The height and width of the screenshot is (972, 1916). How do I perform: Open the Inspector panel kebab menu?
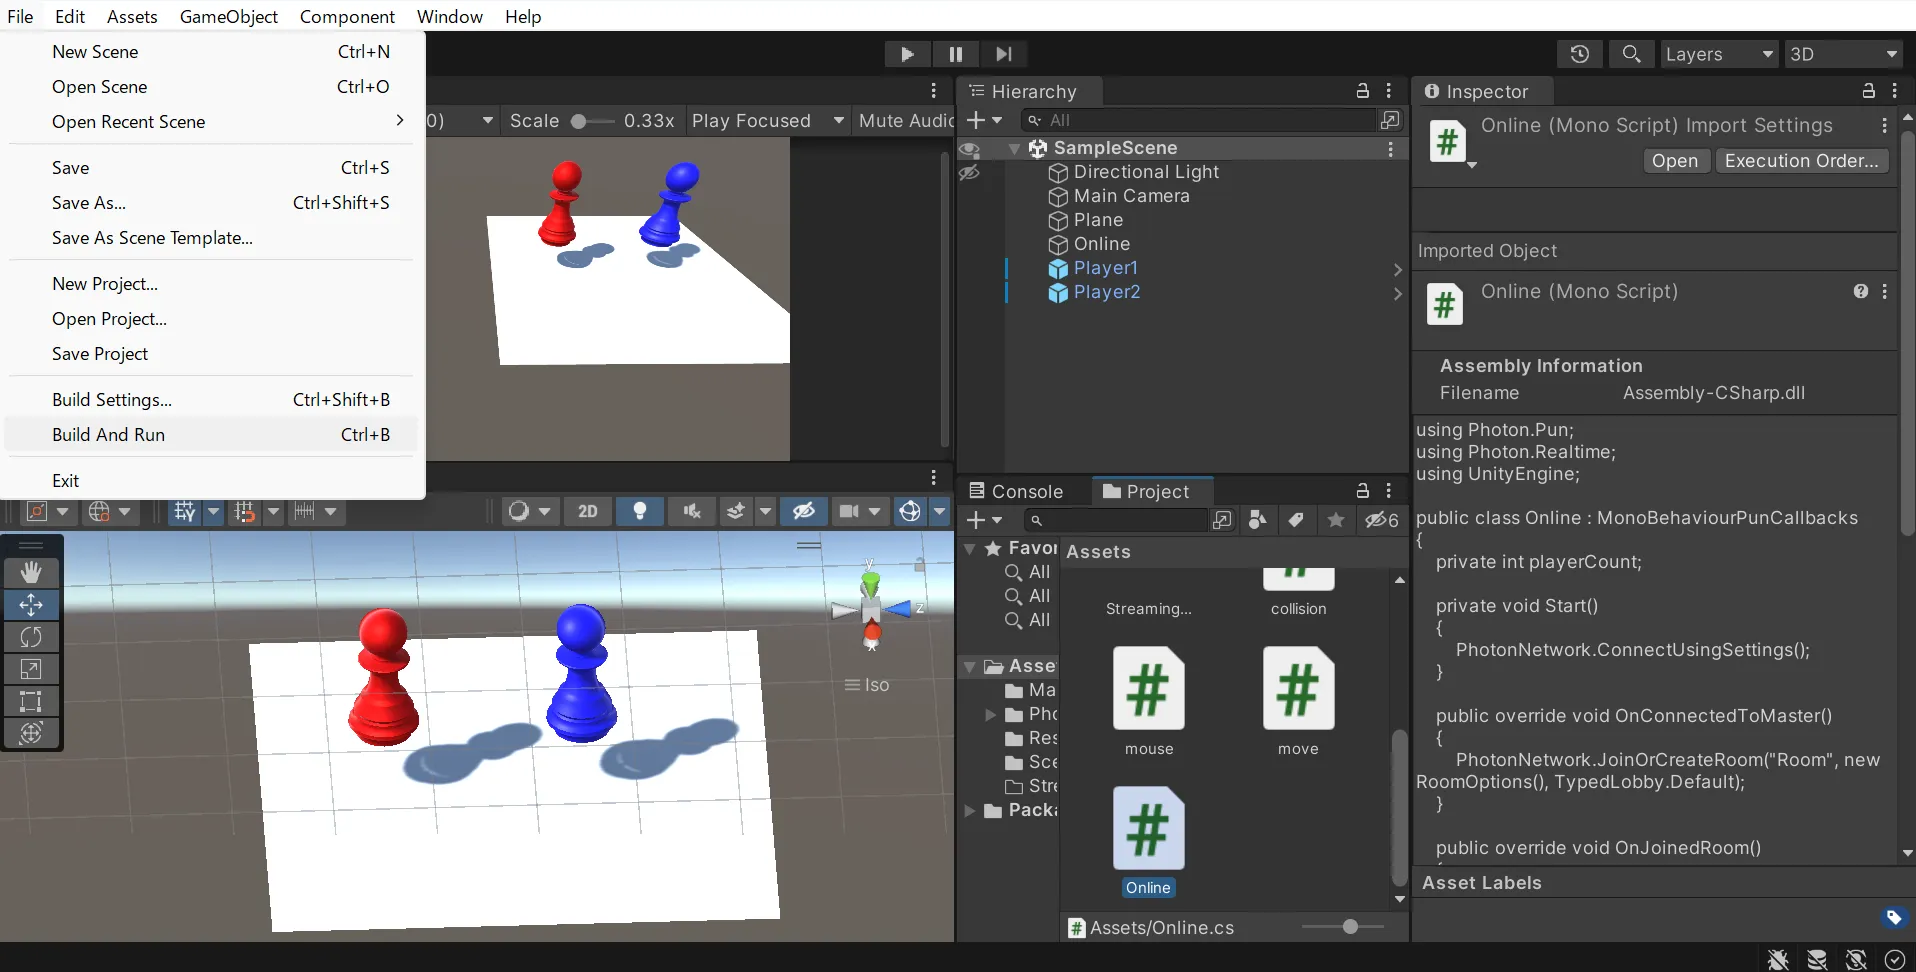(1895, 91)
